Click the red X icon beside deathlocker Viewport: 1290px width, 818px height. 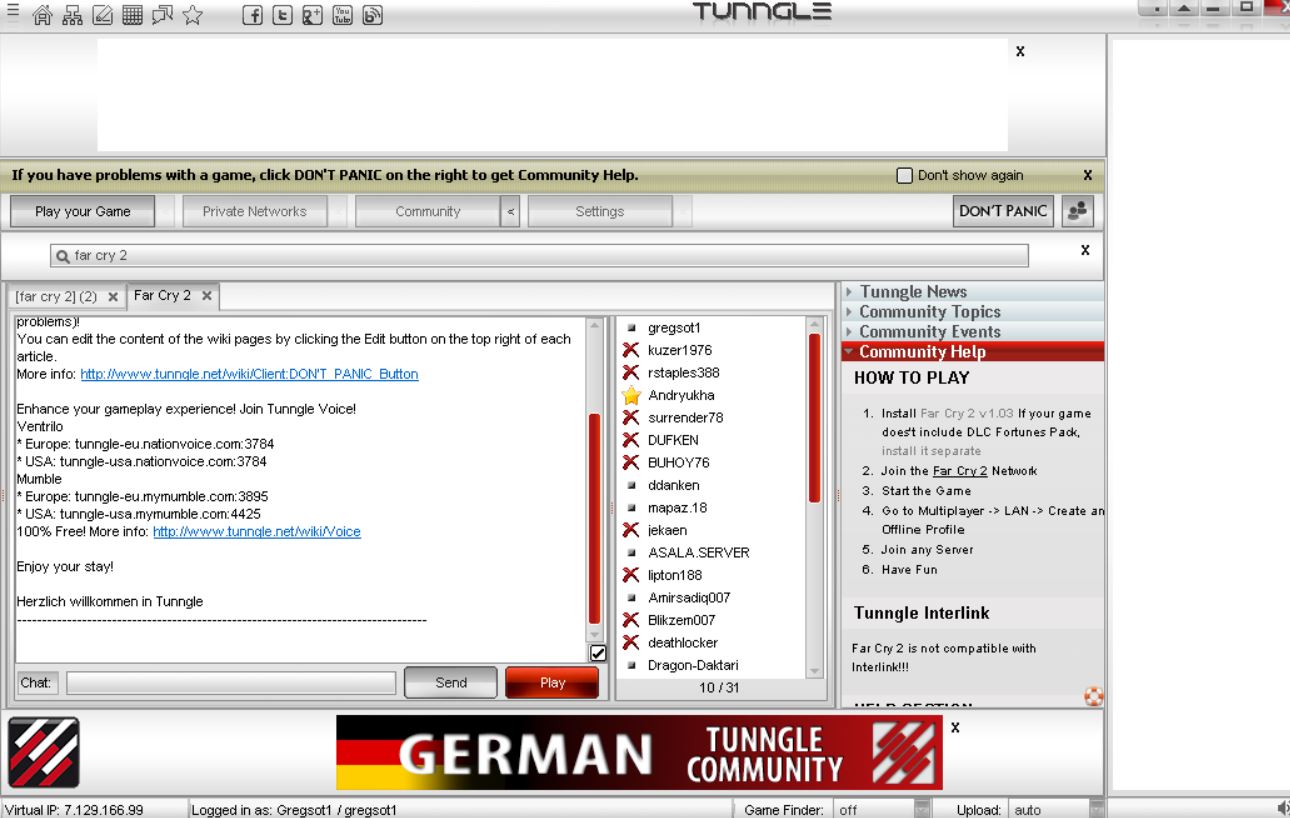[631, 642]
